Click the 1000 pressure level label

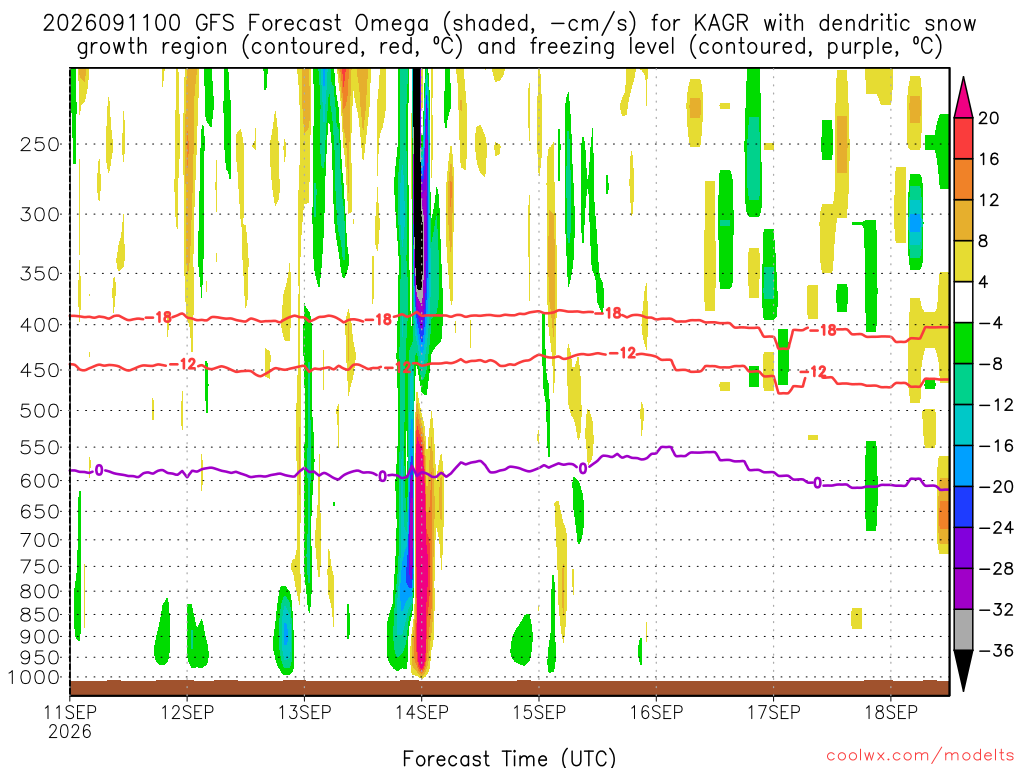[34, 678]
